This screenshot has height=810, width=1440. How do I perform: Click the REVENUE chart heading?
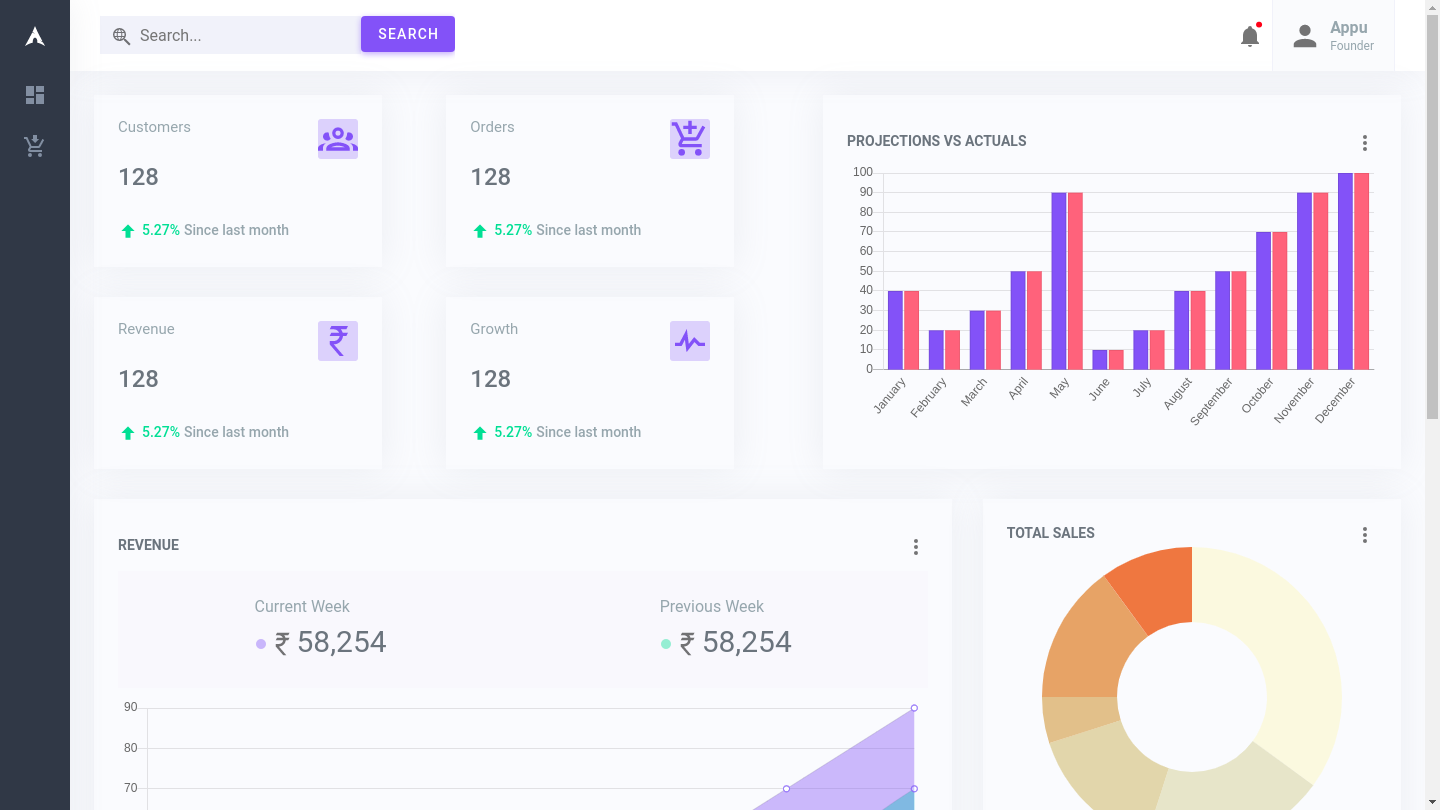click(x=148, y=545)
